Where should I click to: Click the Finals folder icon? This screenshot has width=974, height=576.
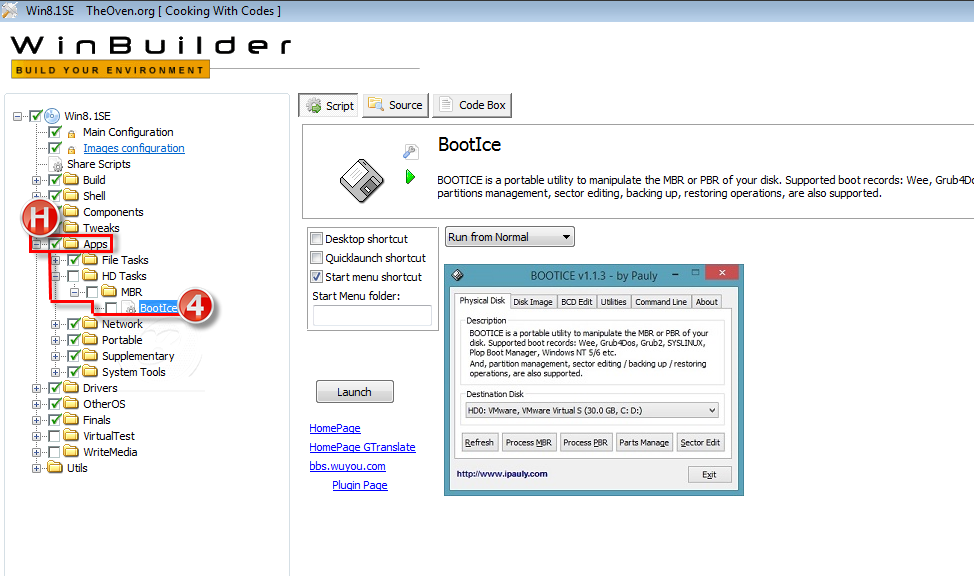[x=71, y=420]
